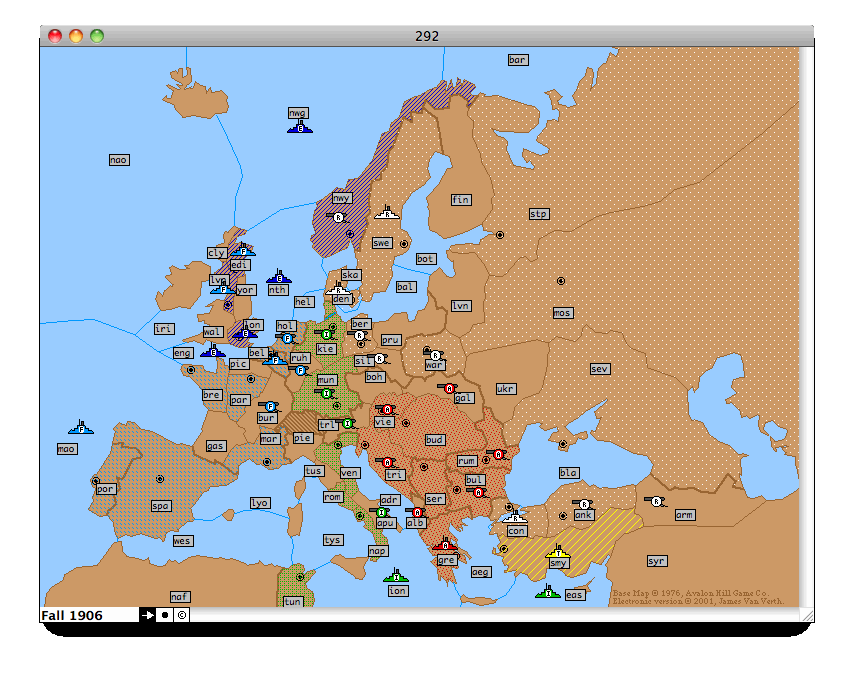Click the window title "292"
854x677 pixels.
[x=427, y=36]
